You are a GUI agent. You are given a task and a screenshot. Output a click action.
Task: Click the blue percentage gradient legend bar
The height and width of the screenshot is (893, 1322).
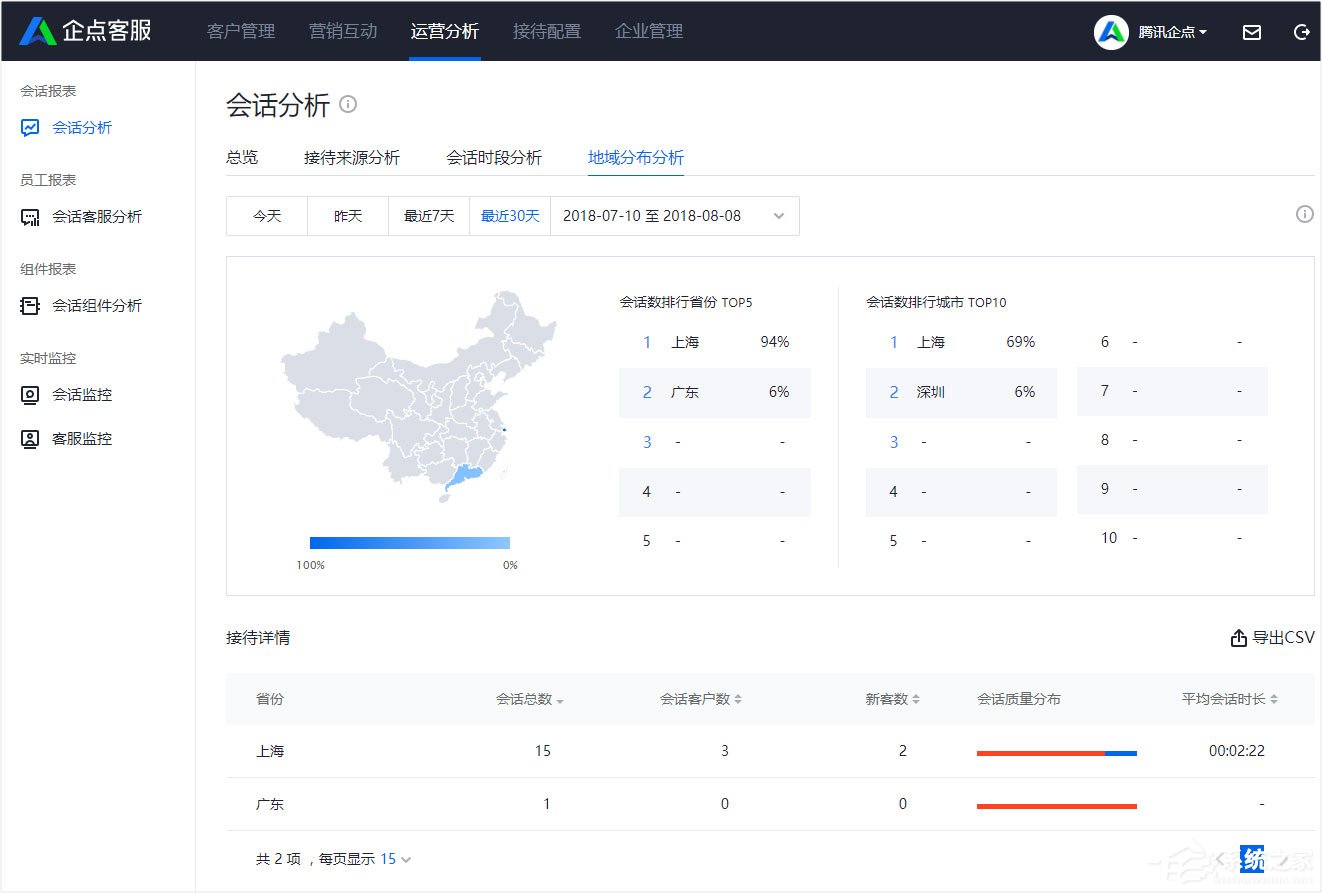(410, 542)
